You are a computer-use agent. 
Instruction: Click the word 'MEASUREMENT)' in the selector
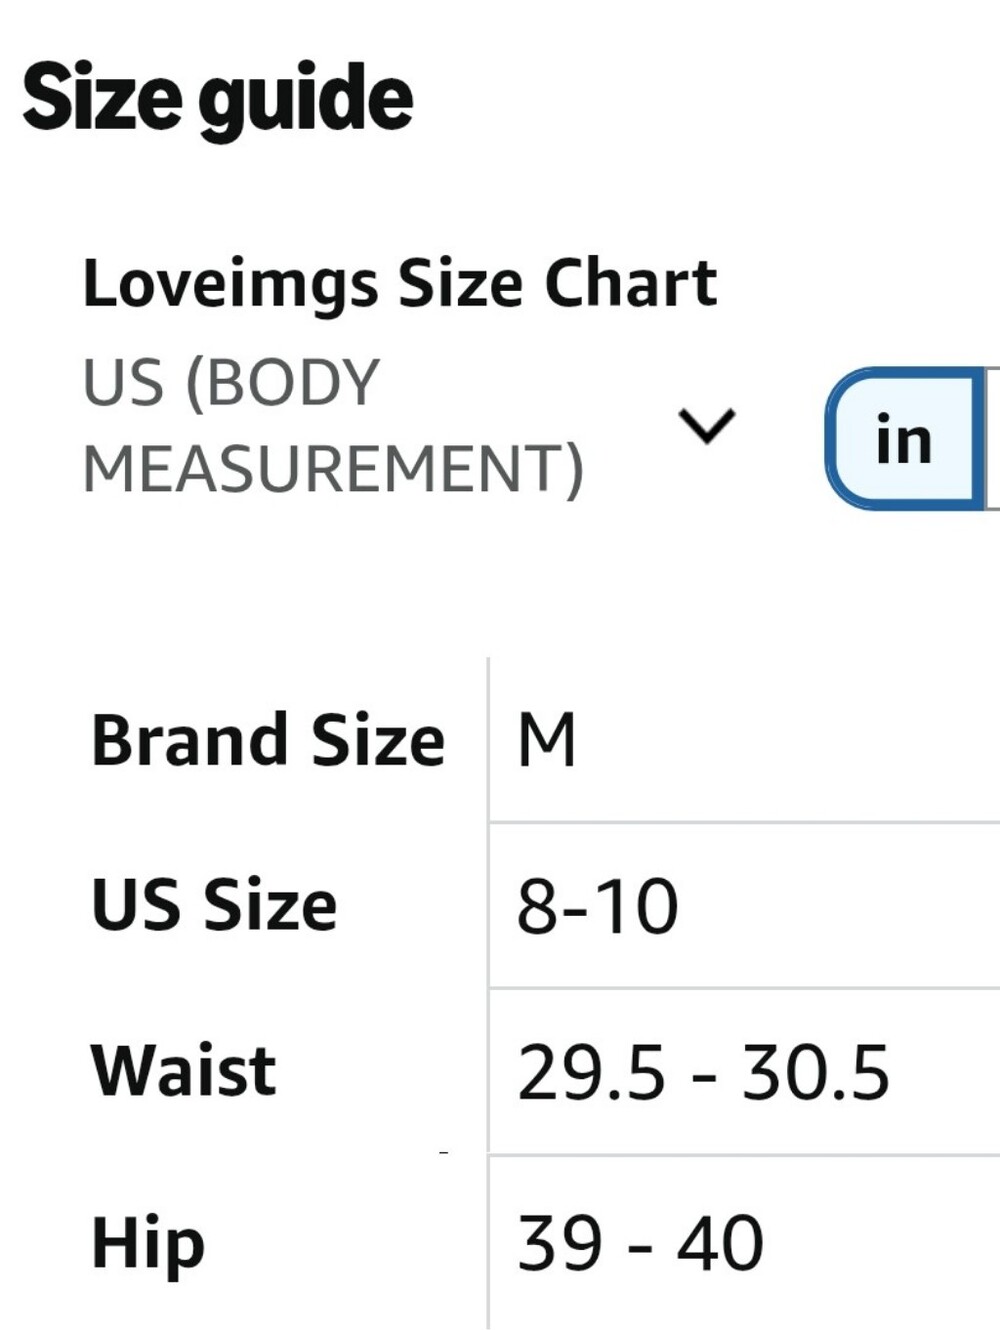coord(333,469)
